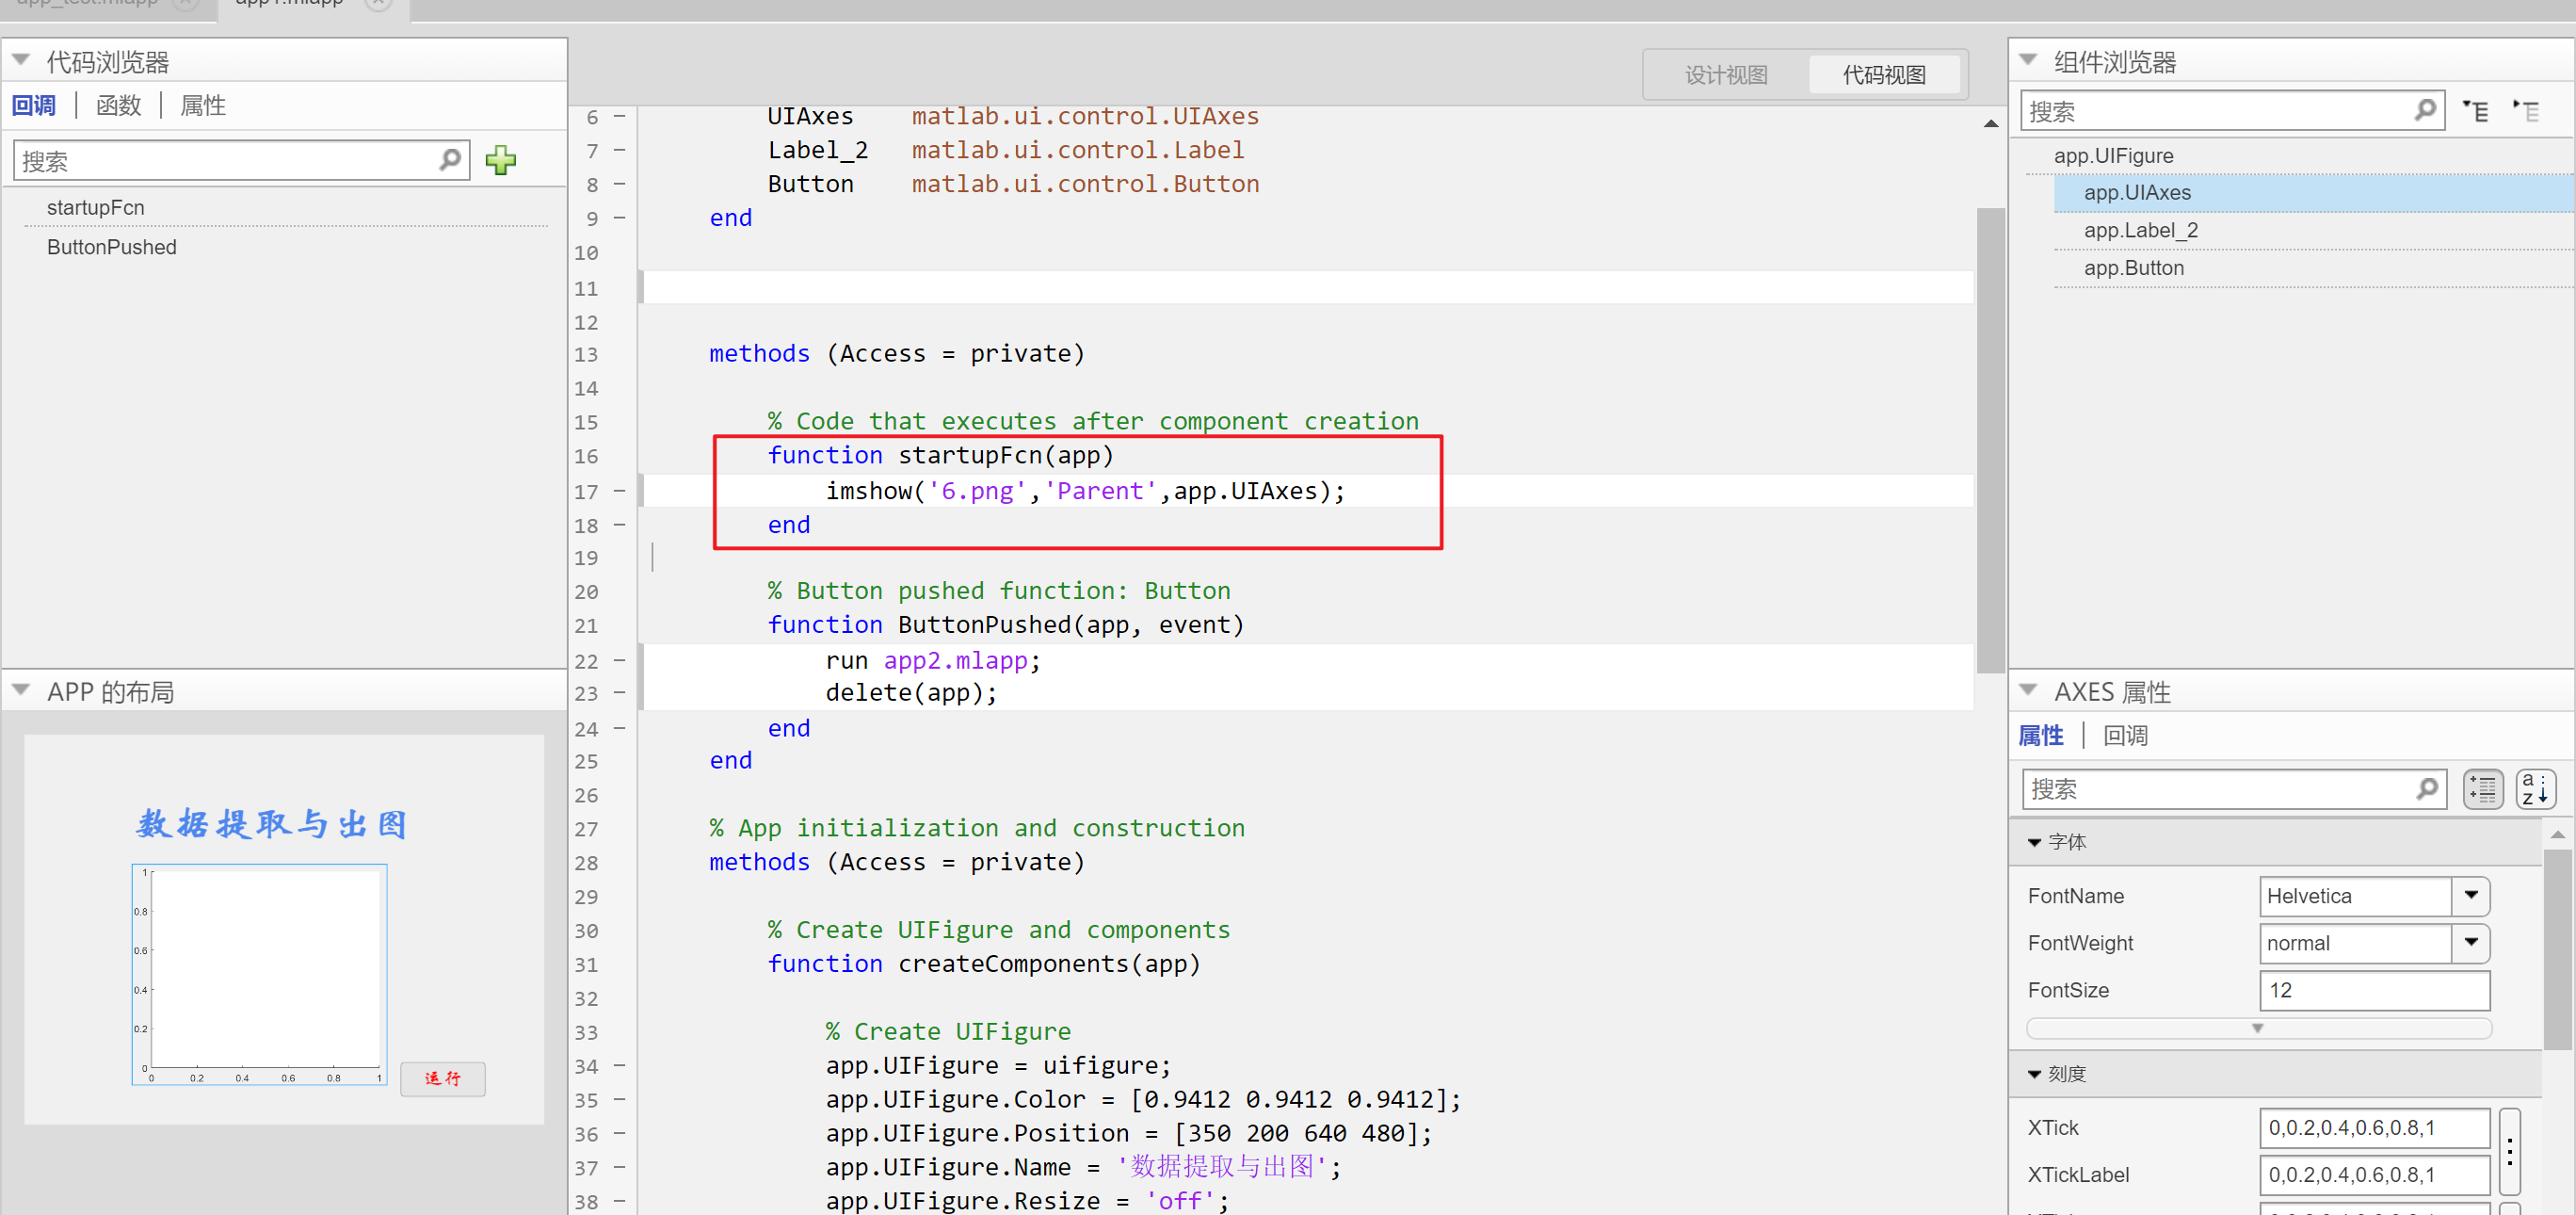Sort the axes properties alphabetically
Viewport: 2576px width, 1215px height.
tap(2535, 789)
